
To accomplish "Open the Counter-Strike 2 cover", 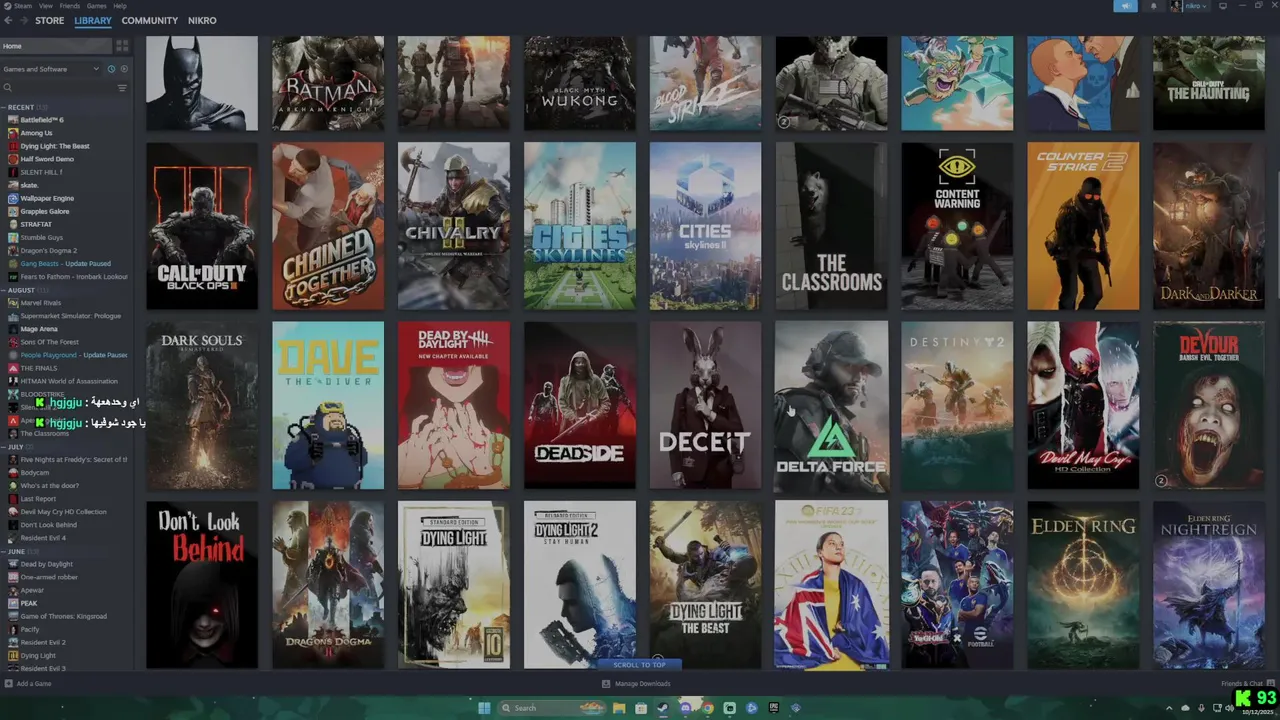I will coord(1083,226).
